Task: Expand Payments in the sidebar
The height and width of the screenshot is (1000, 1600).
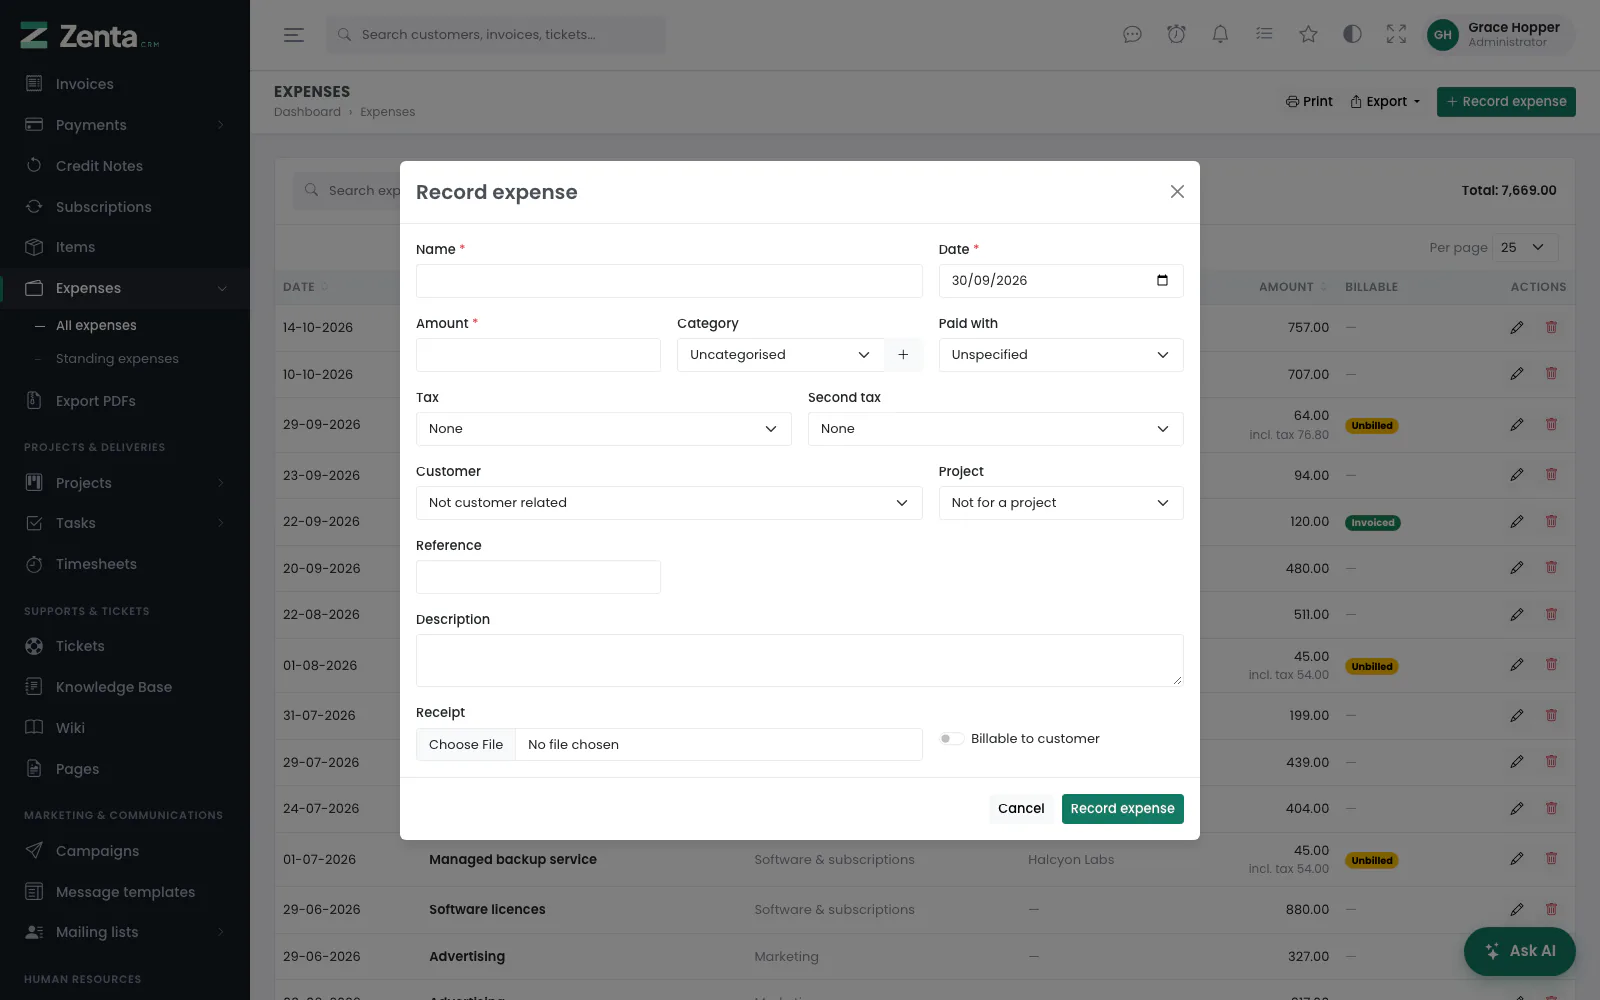Action: (125, 125)
